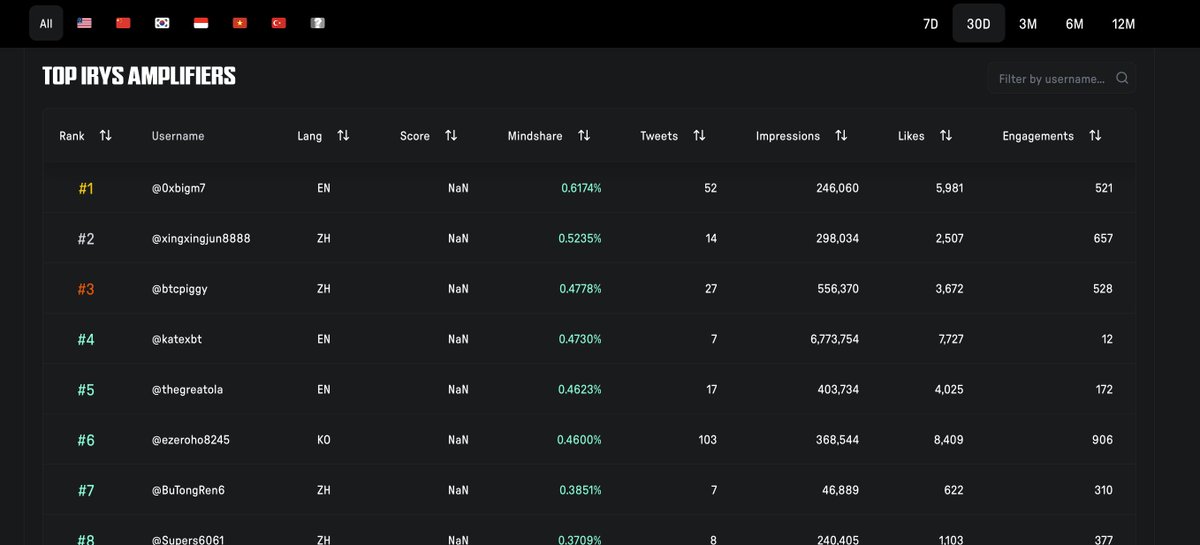Select the All languages filter
Screen dimensions: 1200x545
click(x=46, y=23)
